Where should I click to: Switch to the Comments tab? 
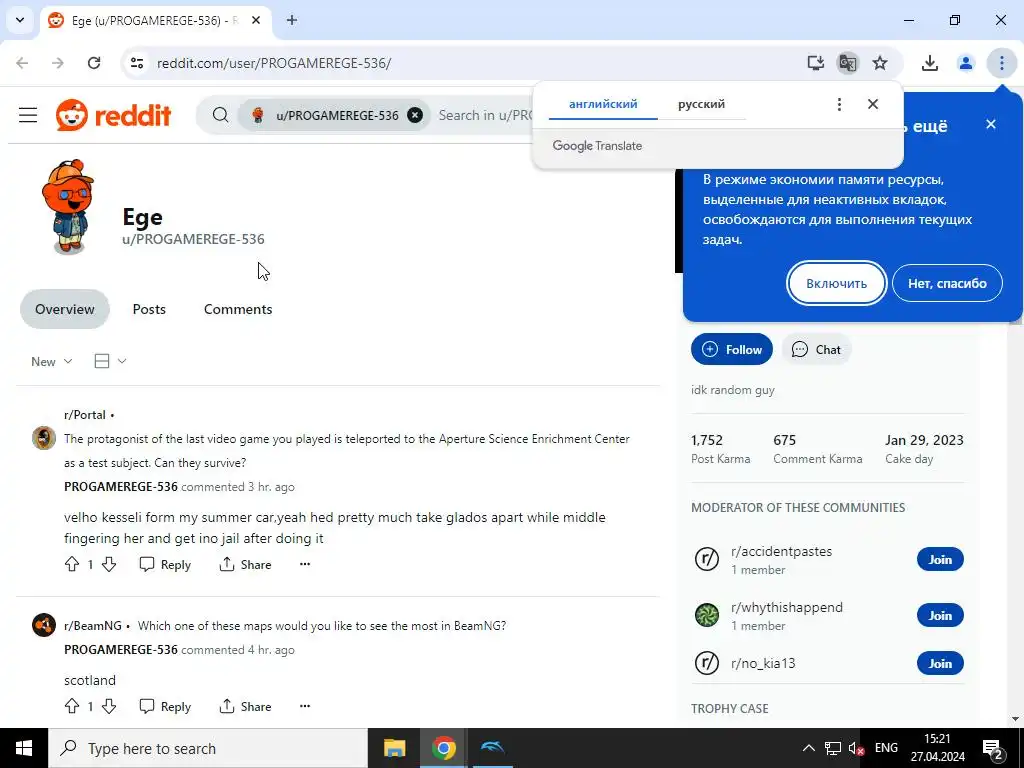pyautogui.click(x=238, y=310)
